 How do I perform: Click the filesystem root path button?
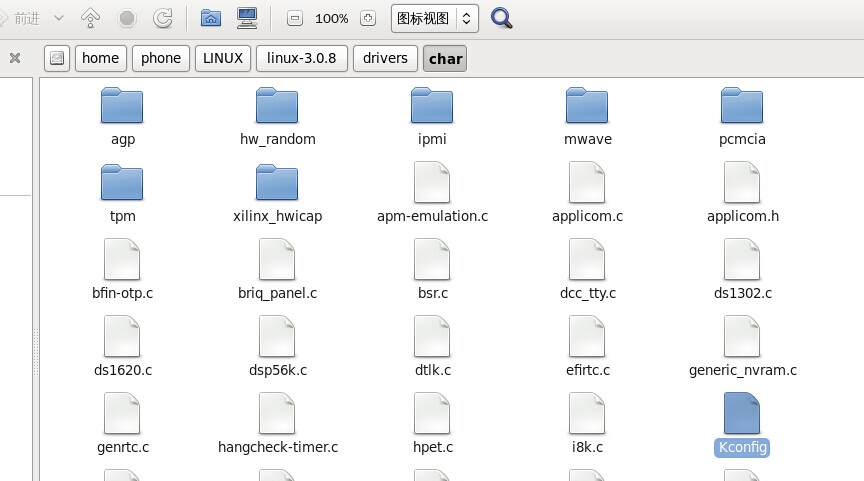[x=57, y=58]
